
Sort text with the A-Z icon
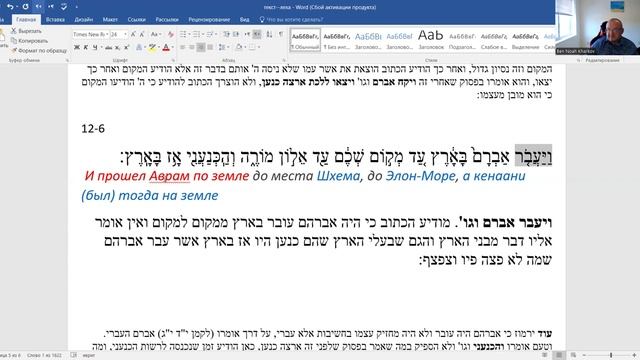(x=269, y=34)
